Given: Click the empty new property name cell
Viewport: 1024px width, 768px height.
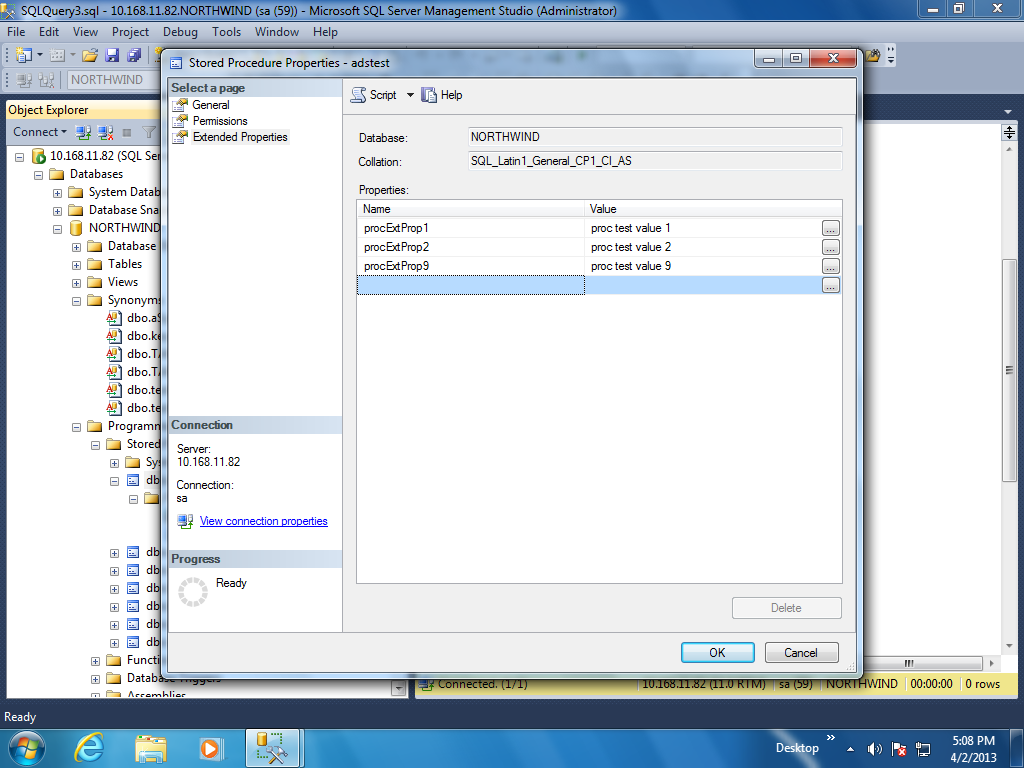Looking at the screenshot, I should pyautogui.click(x=470, y=285).
